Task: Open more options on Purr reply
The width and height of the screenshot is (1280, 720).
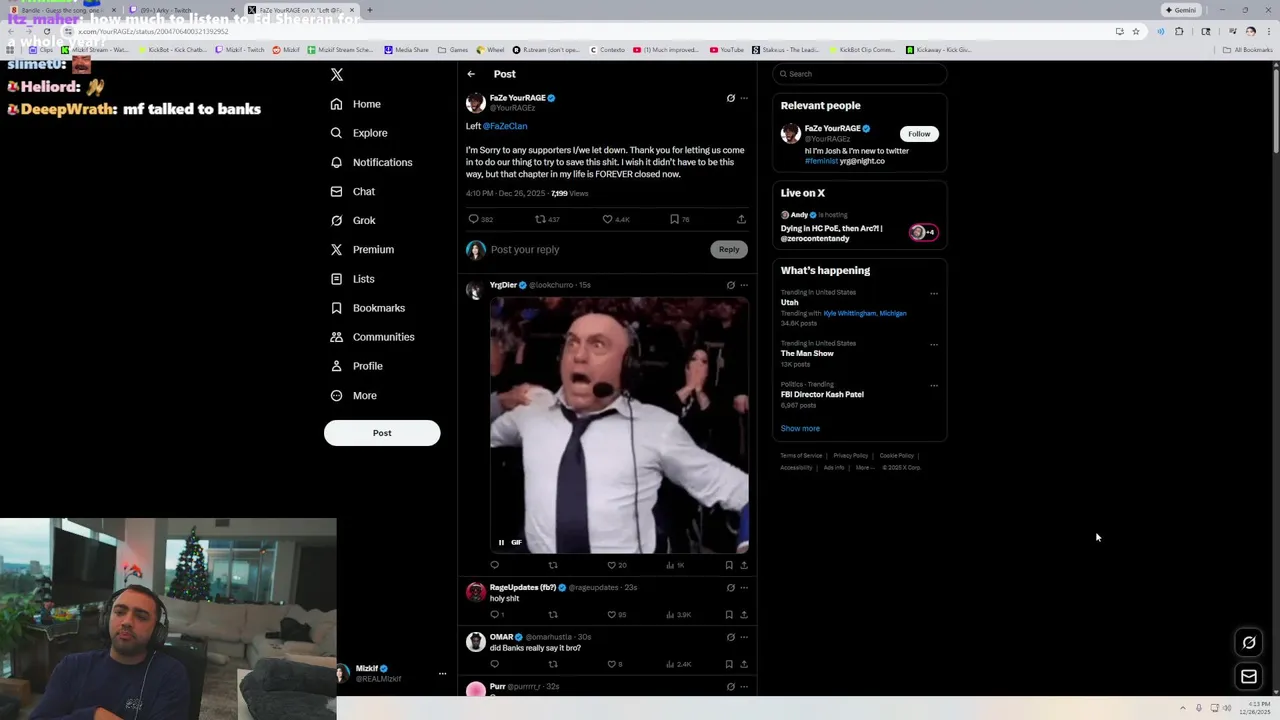Action: click(744, 687)
